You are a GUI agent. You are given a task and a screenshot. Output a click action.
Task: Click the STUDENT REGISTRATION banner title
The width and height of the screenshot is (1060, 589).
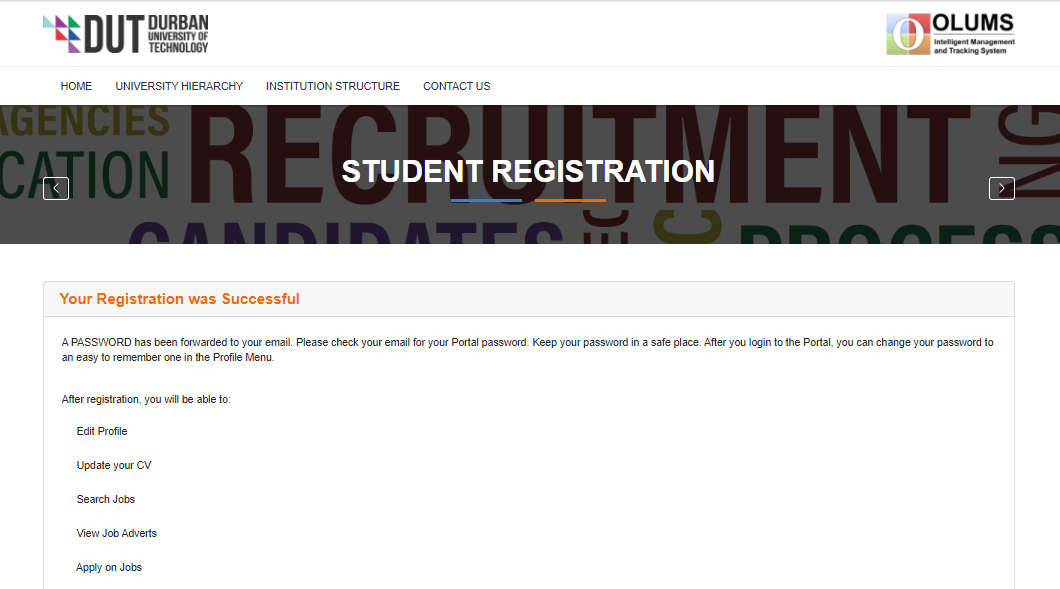click(x=528, y=171)
